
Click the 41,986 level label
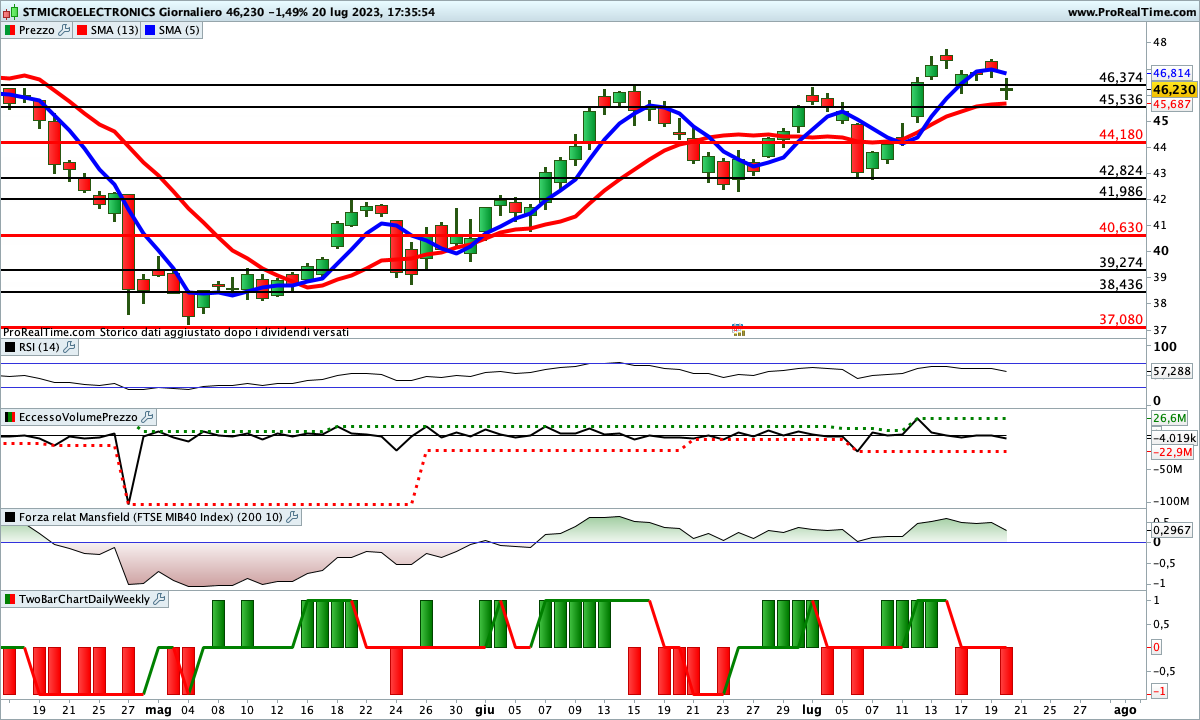[1120, 191]
